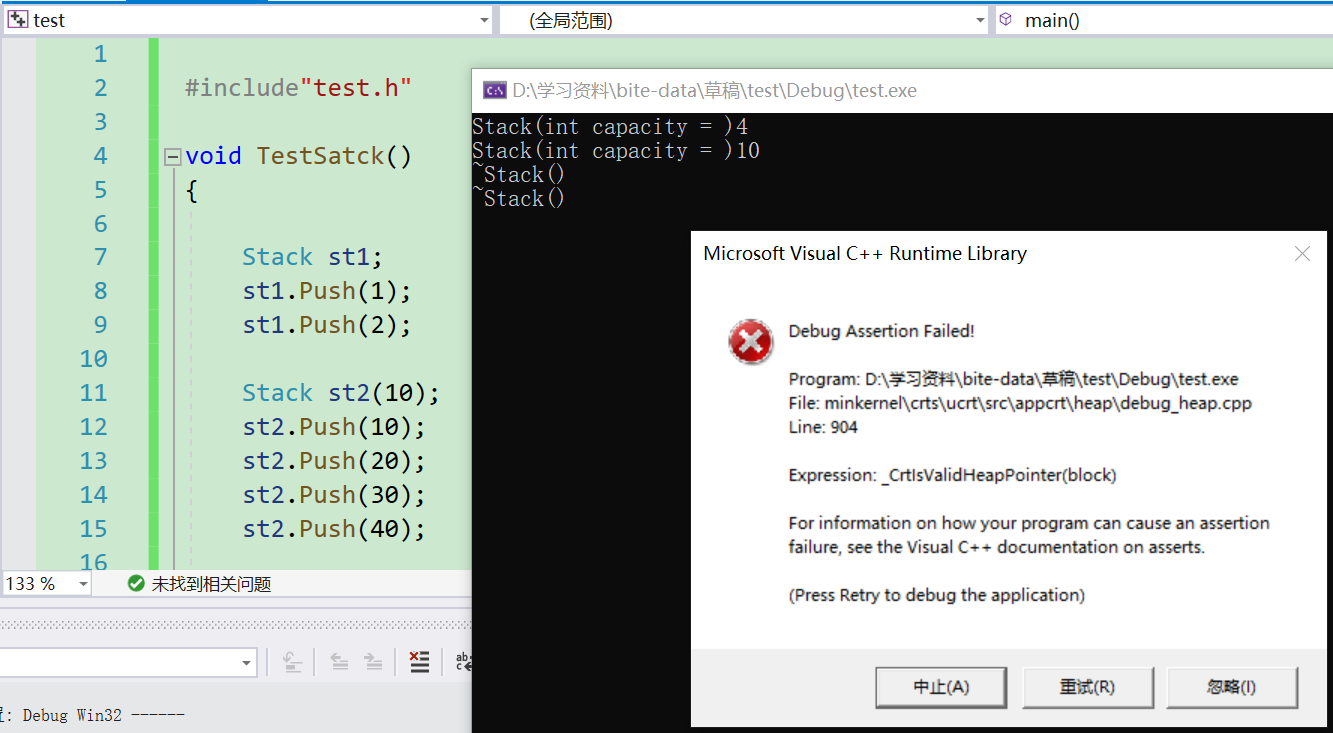
Task: Click on the st2.Push(40); line
Action: [x=334, y=529]
